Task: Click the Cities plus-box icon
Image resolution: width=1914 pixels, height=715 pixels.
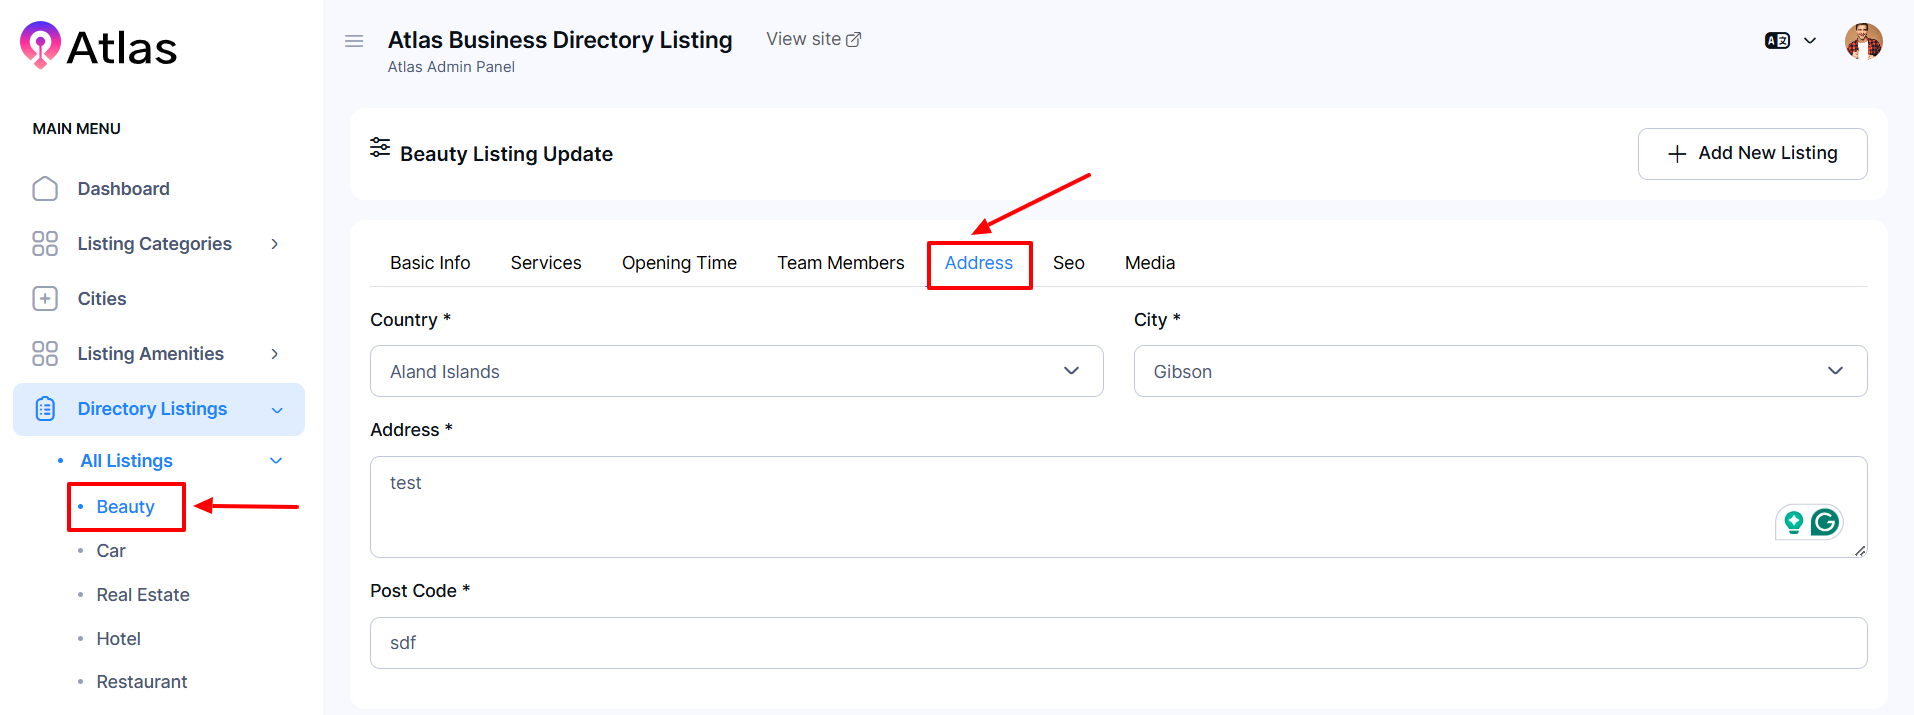Action: pos(45,299)
